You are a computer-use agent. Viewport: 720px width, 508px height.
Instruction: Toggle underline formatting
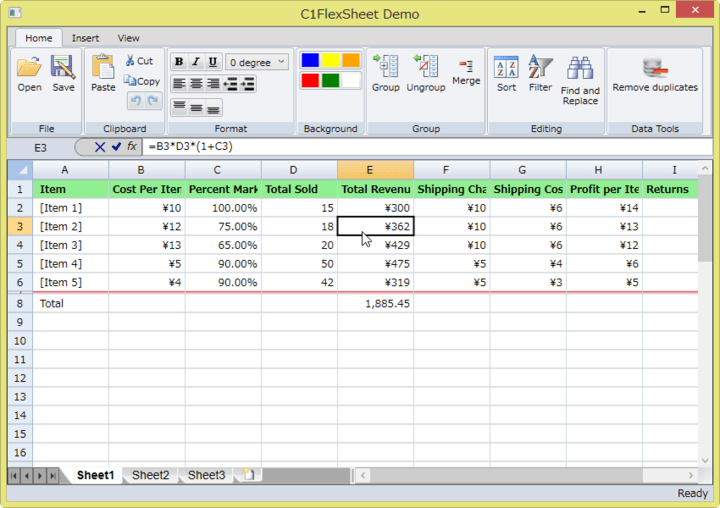(213, 62)
